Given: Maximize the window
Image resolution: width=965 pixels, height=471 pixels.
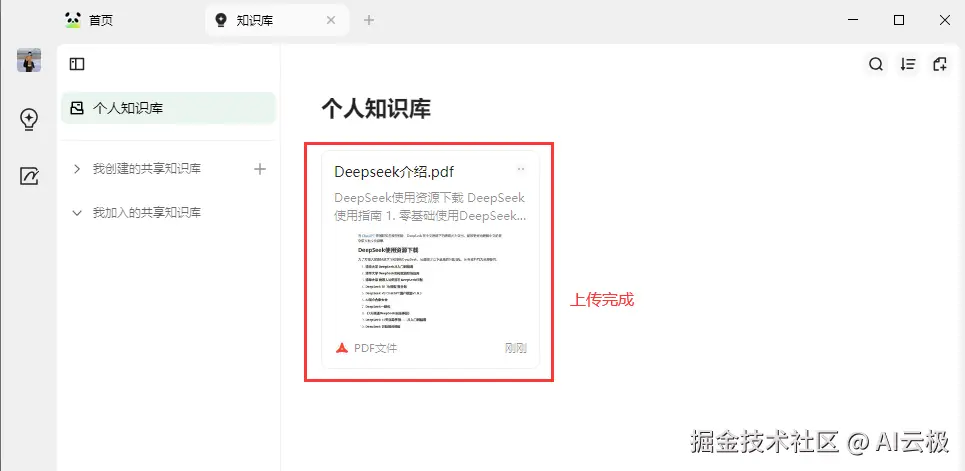Looking at the screenshot, I should [899, 20].
